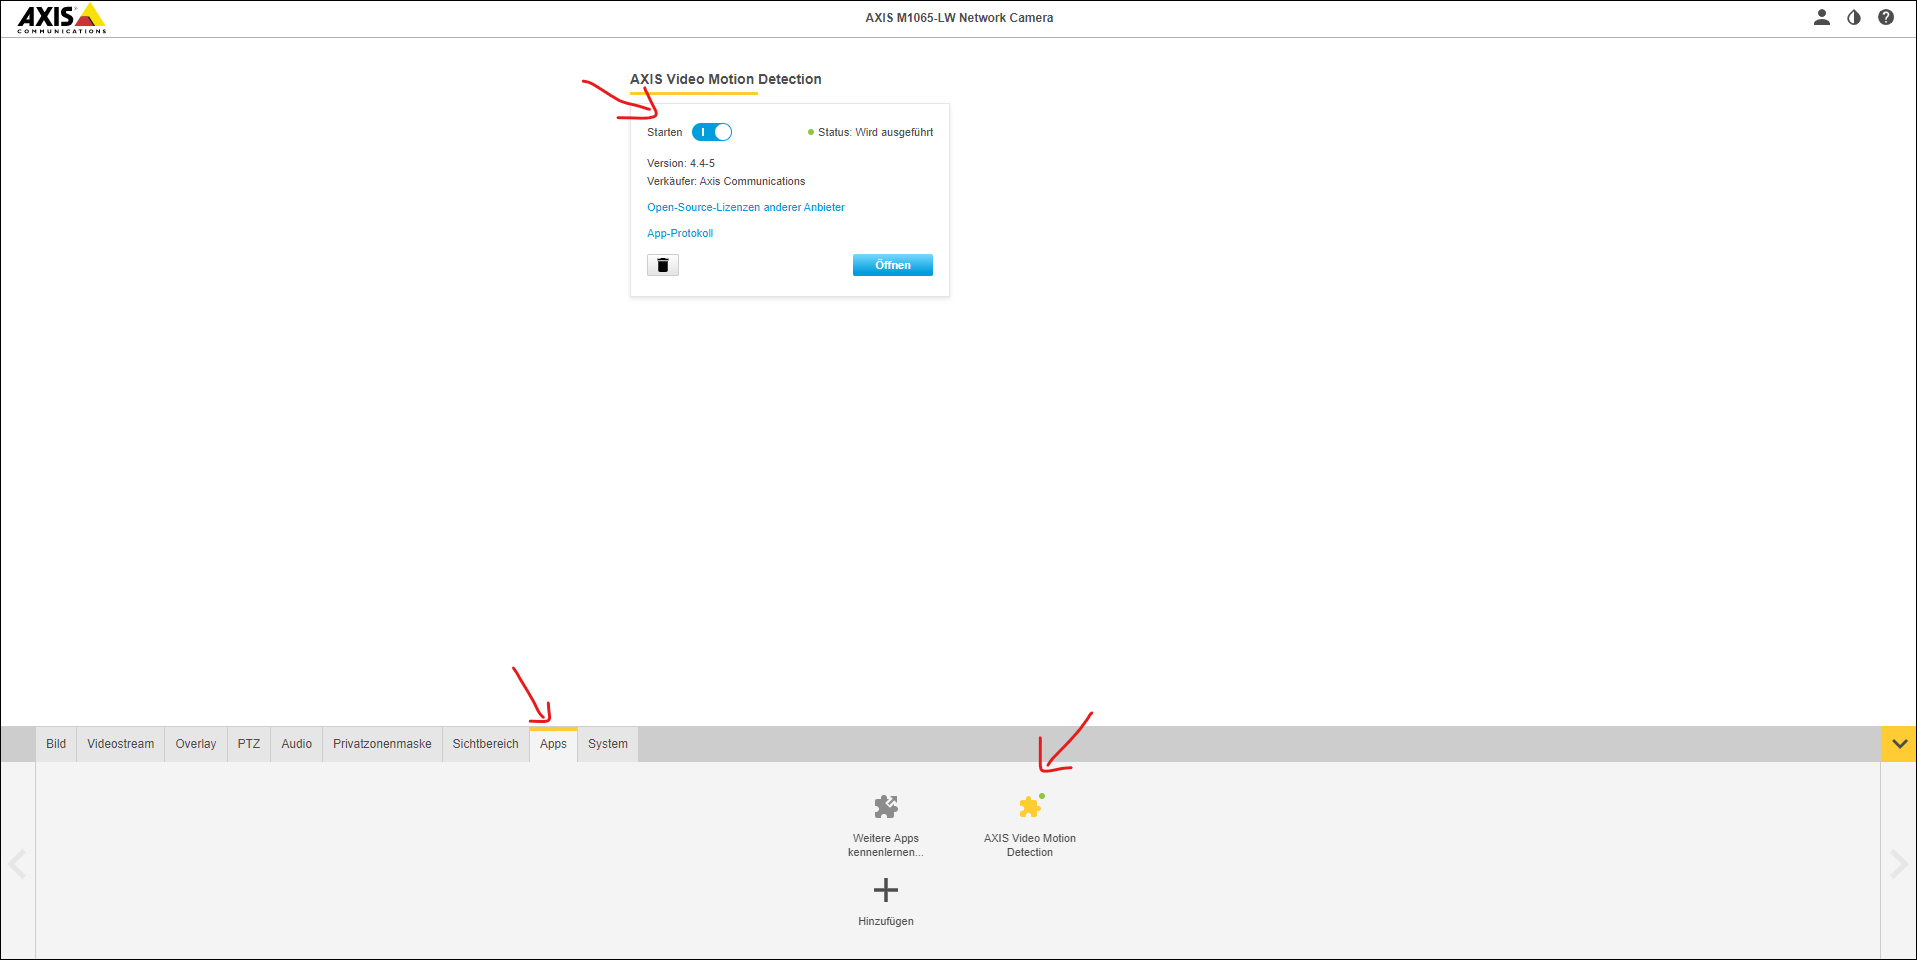Viewport: 1917px width, 960px height.
Task: Open the System tab
Action: (x=608, y=744)
